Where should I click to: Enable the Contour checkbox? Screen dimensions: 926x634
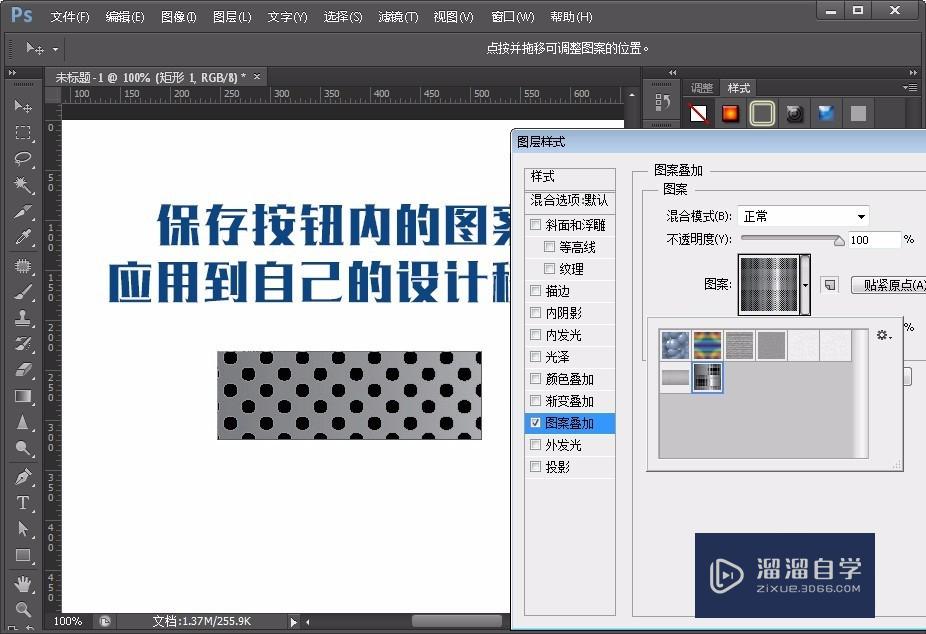[x=549, y=247]
